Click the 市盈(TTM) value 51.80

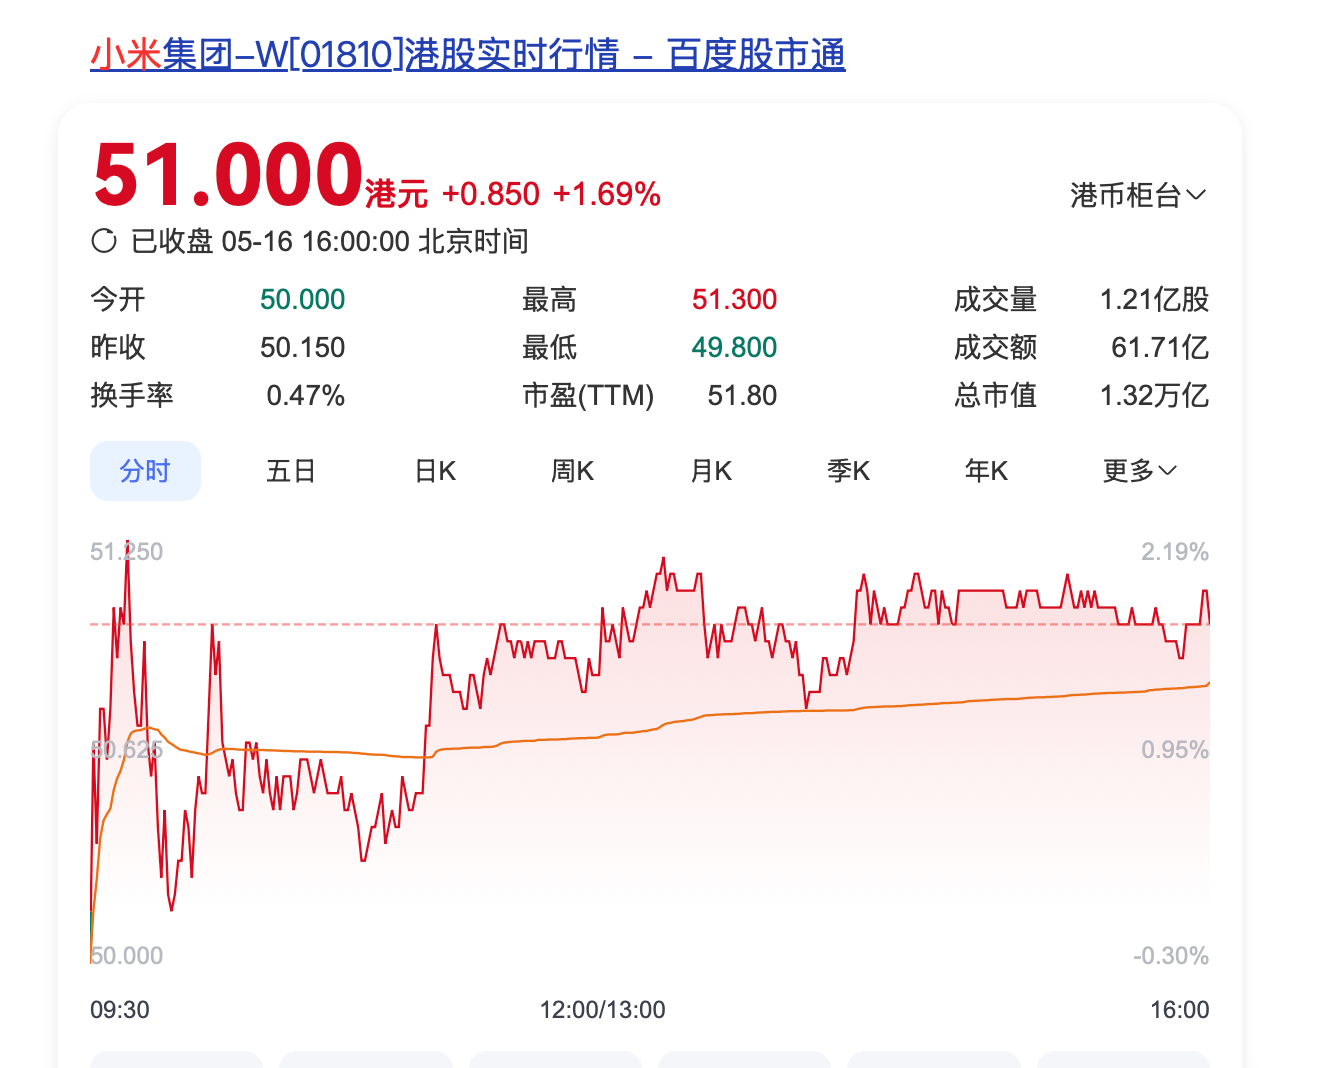(x=742, y=395)
